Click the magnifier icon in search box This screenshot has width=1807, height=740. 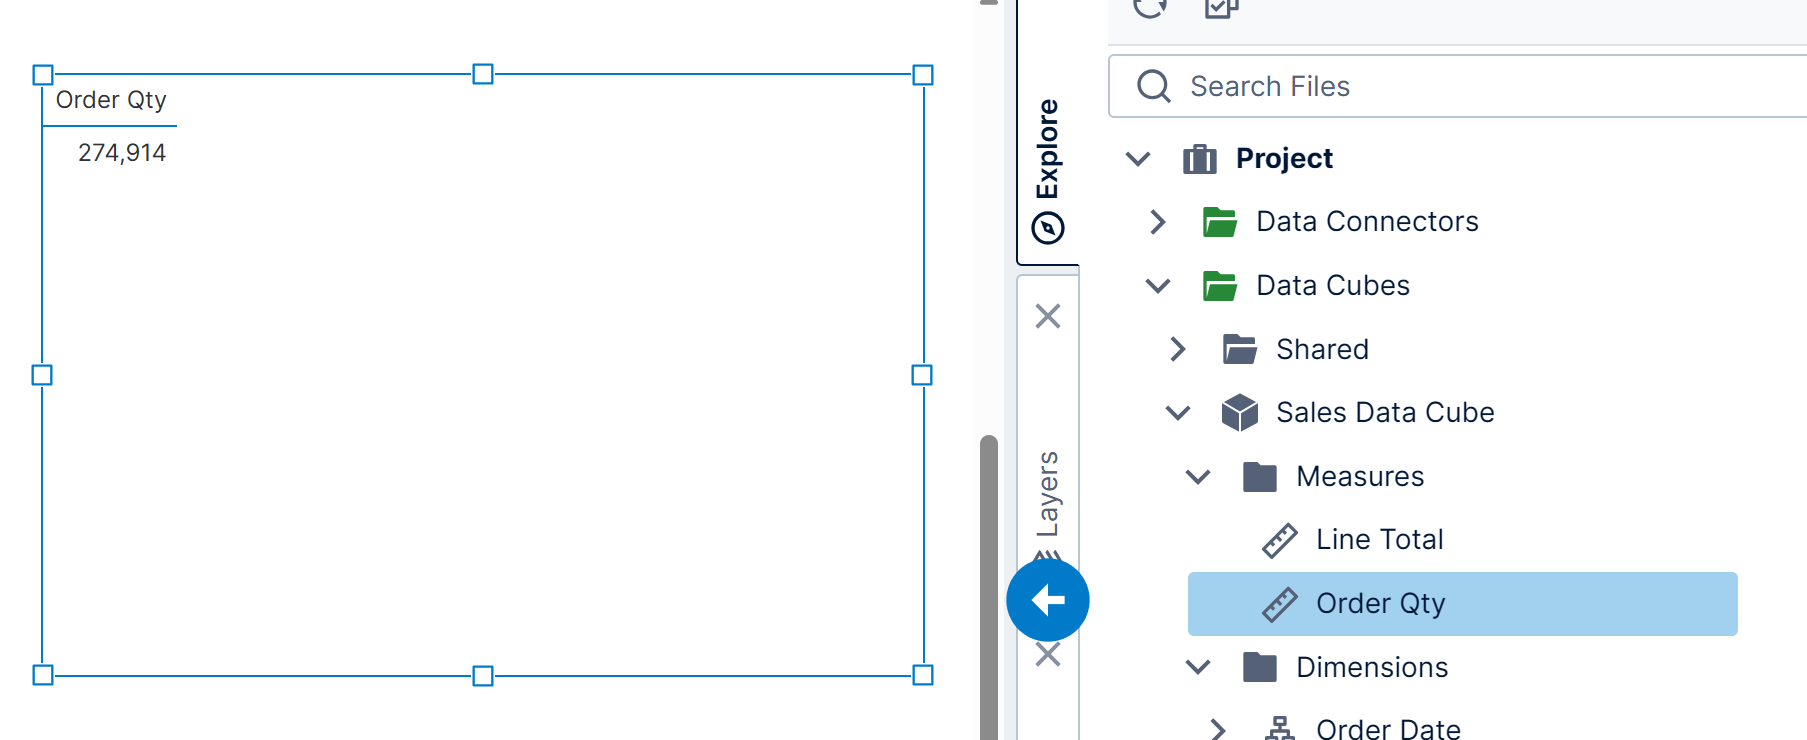[x=1153, y=86]
